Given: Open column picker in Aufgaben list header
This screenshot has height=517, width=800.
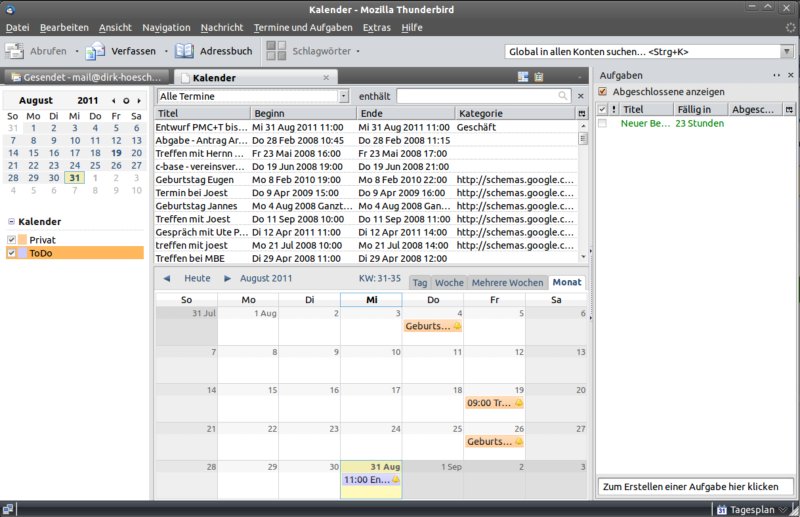Looking at the screenshot, I should point(789,109).
